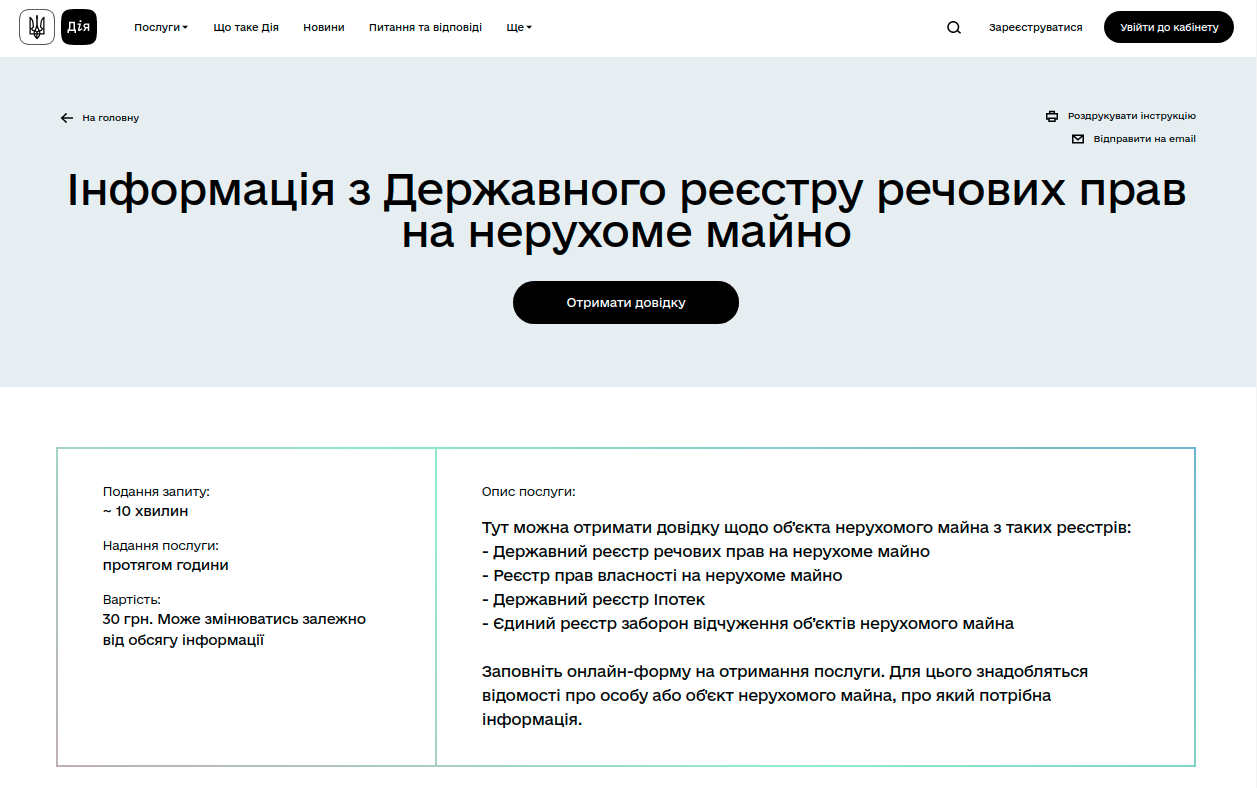Click Роздрукувати інструкцію link

pyautogui.click(x=1132, y=116)
